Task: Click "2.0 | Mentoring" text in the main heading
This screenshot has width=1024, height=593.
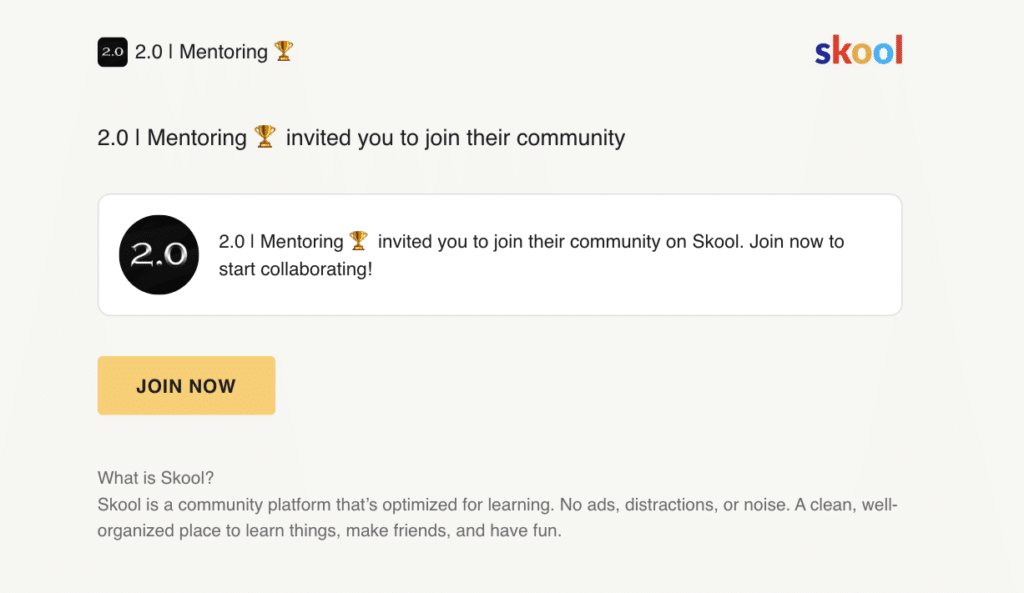Action: pos(171,138)
